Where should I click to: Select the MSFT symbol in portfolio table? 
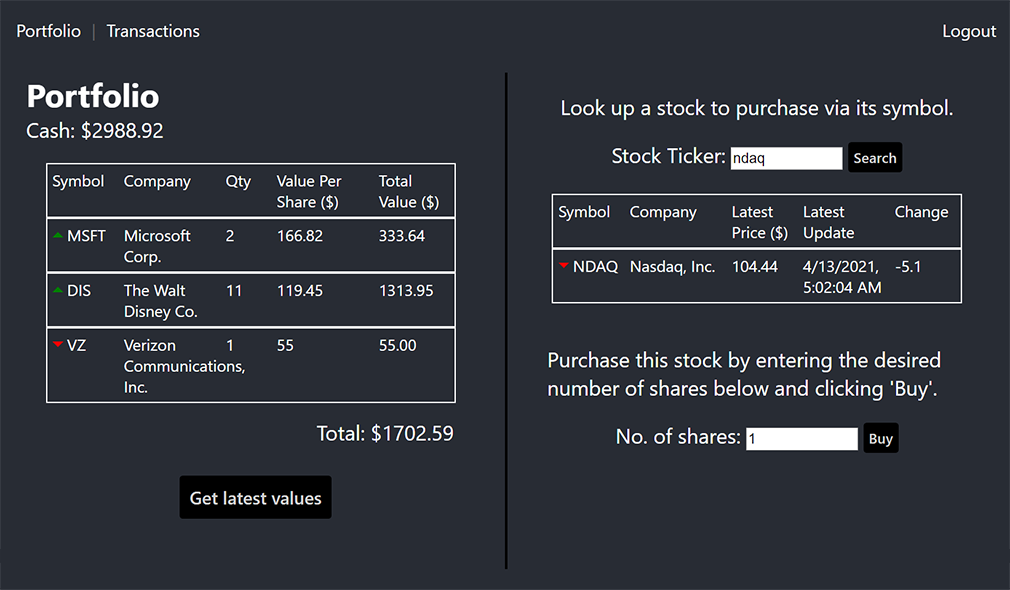tap(86, 236)
